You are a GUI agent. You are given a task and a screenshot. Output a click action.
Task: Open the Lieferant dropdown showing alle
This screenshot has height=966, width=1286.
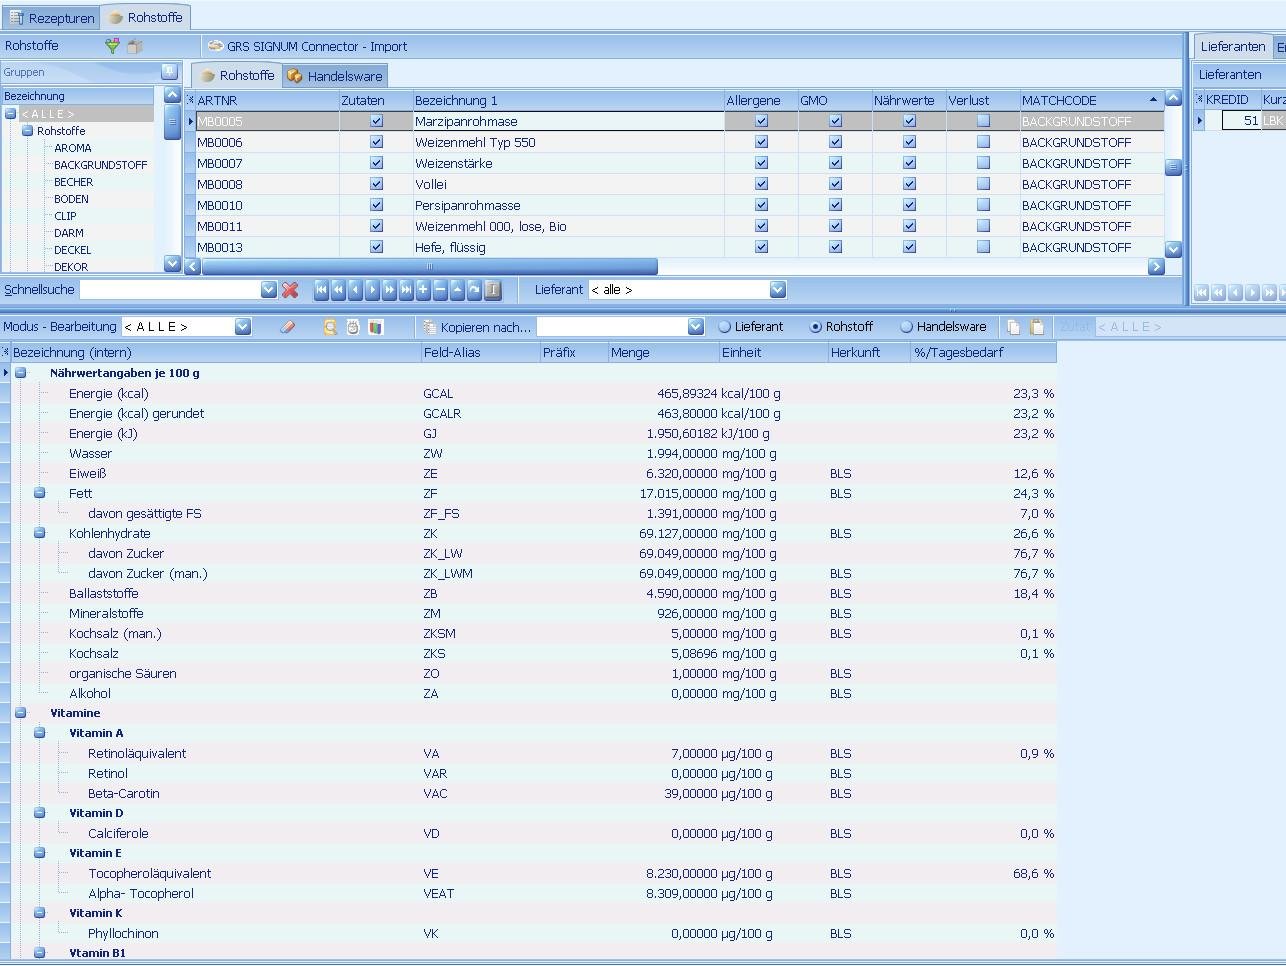point(777,290)
